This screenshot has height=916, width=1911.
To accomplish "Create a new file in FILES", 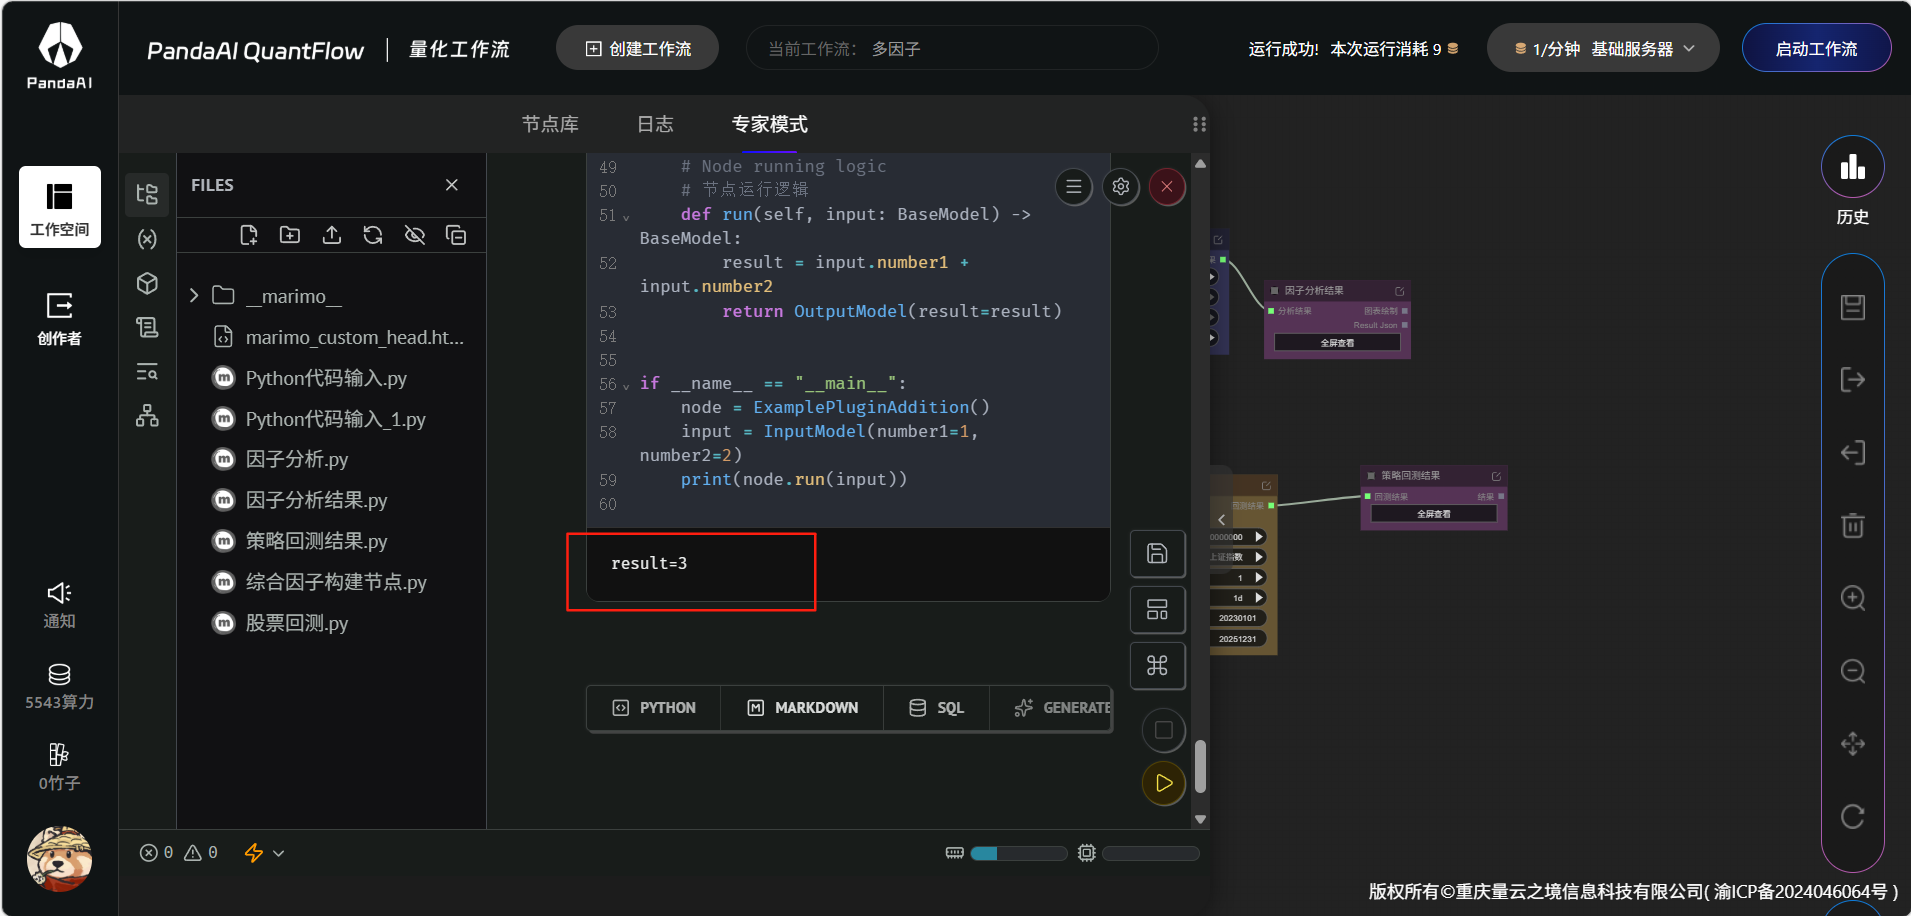I will coord(249,235).
